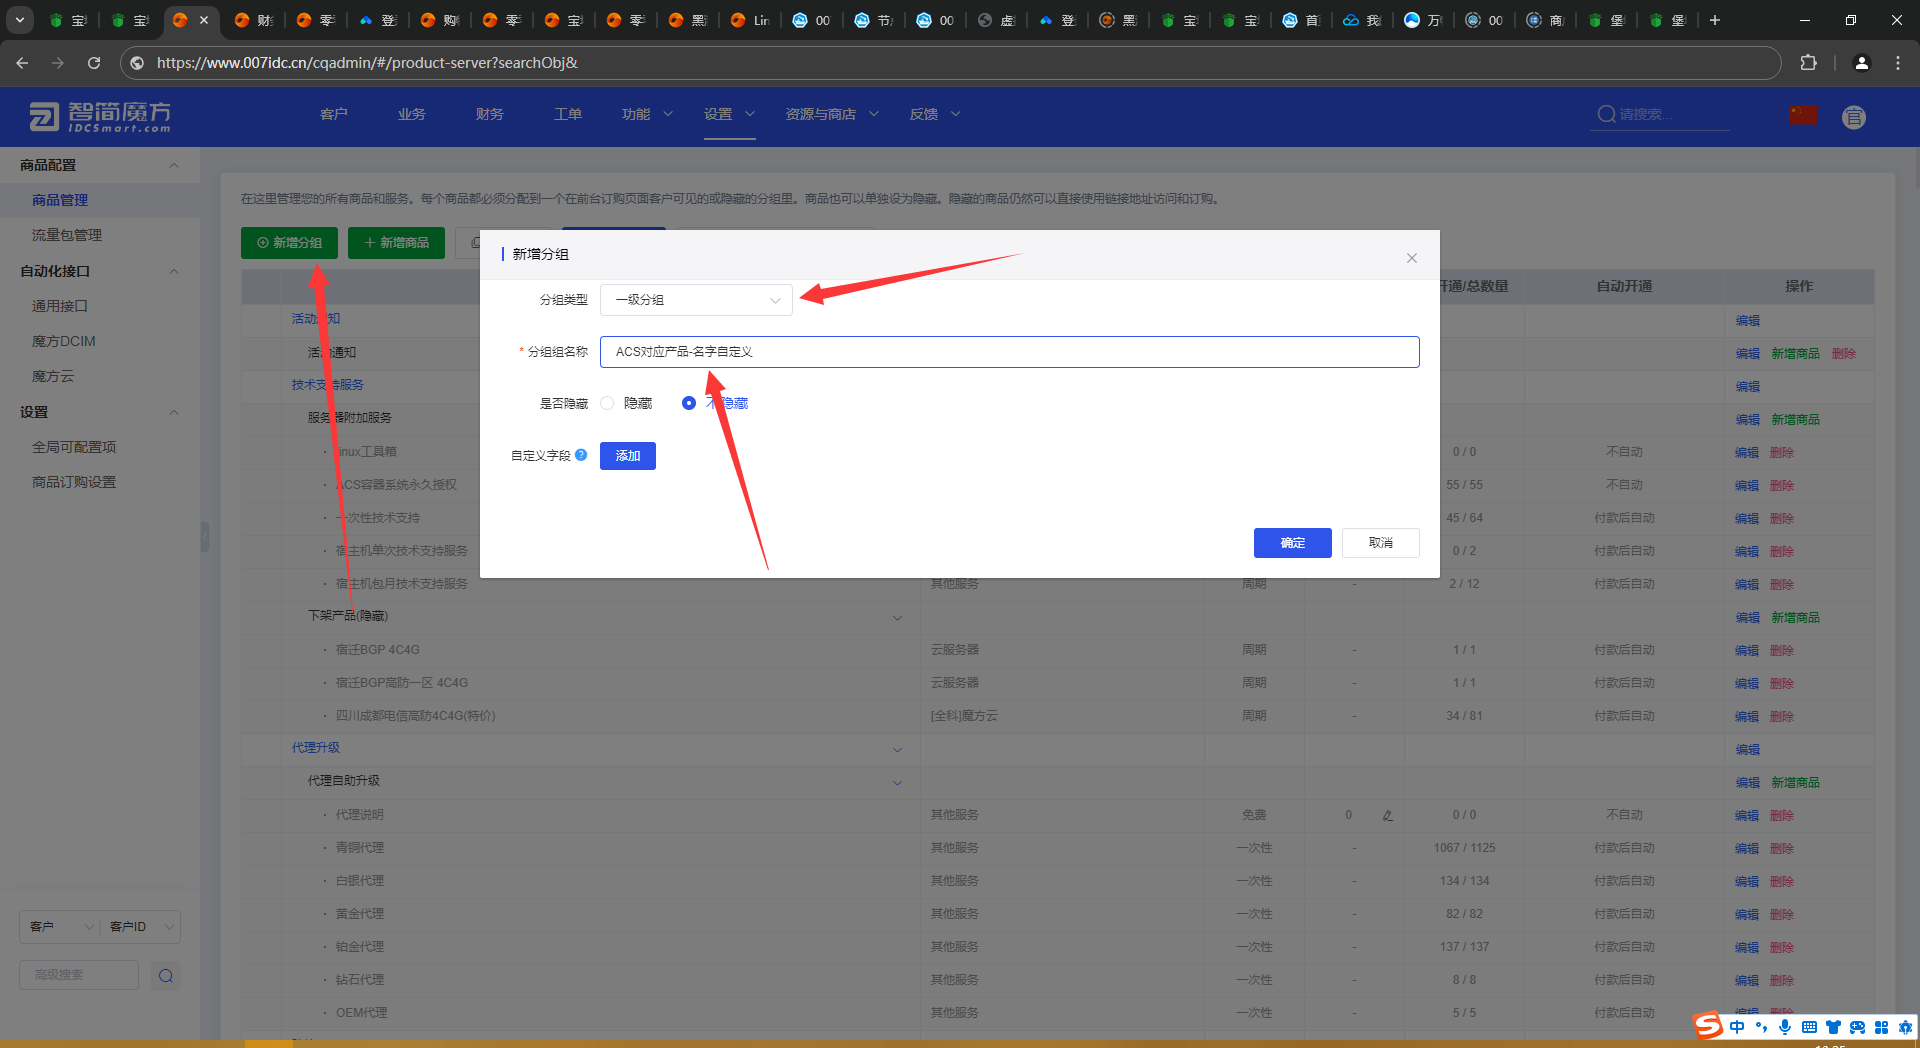The width and height of the screenshot is (1920, 1048).
Task: Click the 自定义字段 help question icon
Action: pos(581,455)
